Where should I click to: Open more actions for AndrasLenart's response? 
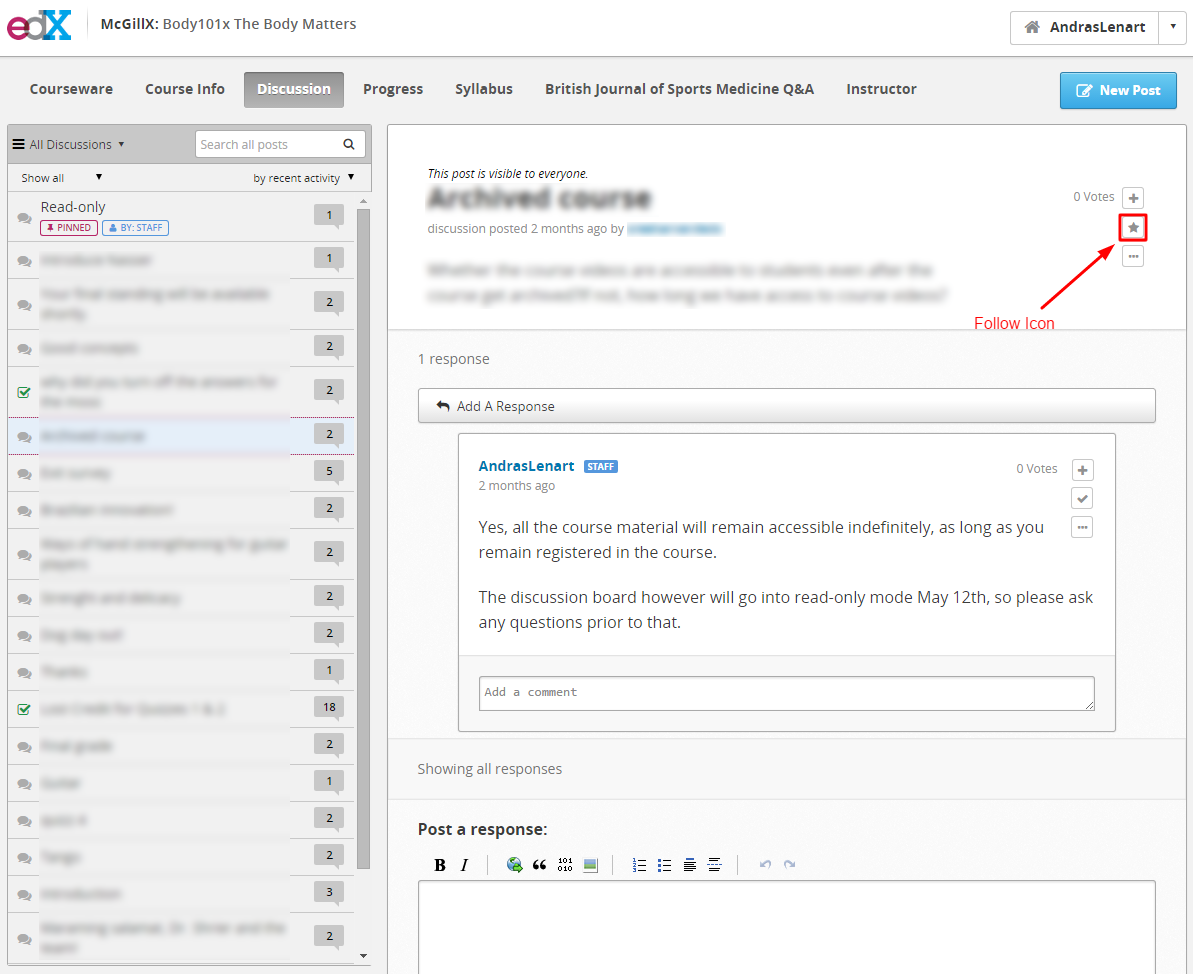[1082, 527]
